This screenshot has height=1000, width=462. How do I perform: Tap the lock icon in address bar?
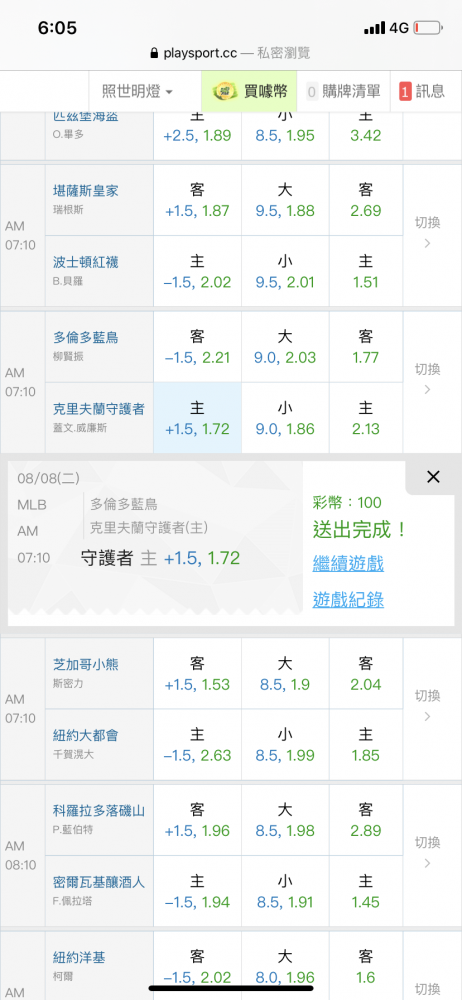(x=154, y=54)
